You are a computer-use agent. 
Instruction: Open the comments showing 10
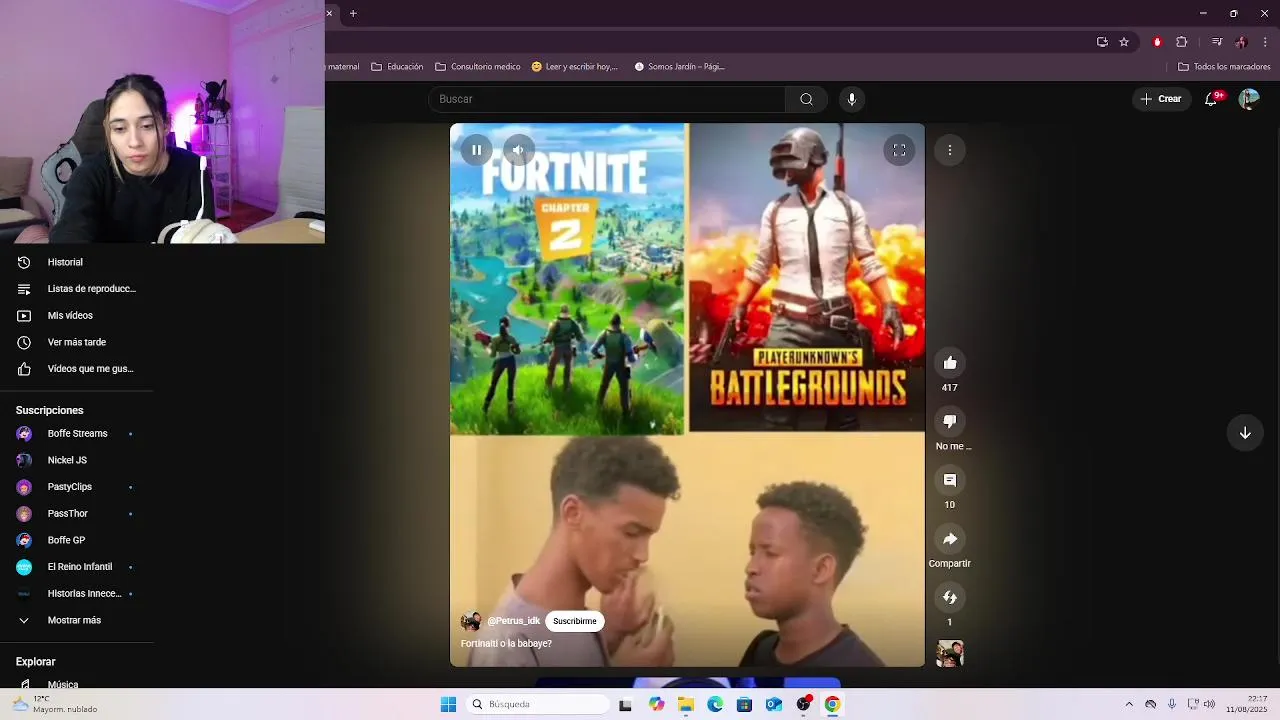[x=950, y=480]
